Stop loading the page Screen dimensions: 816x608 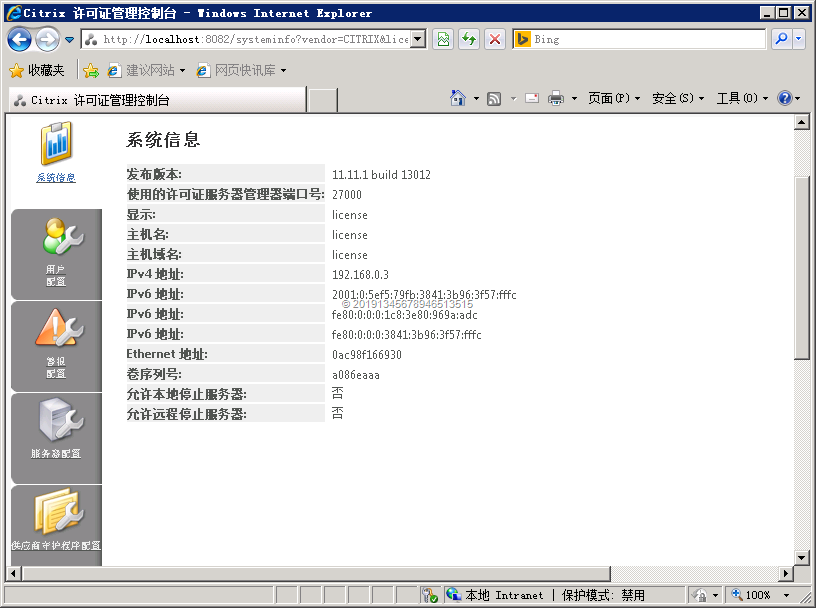494,39
